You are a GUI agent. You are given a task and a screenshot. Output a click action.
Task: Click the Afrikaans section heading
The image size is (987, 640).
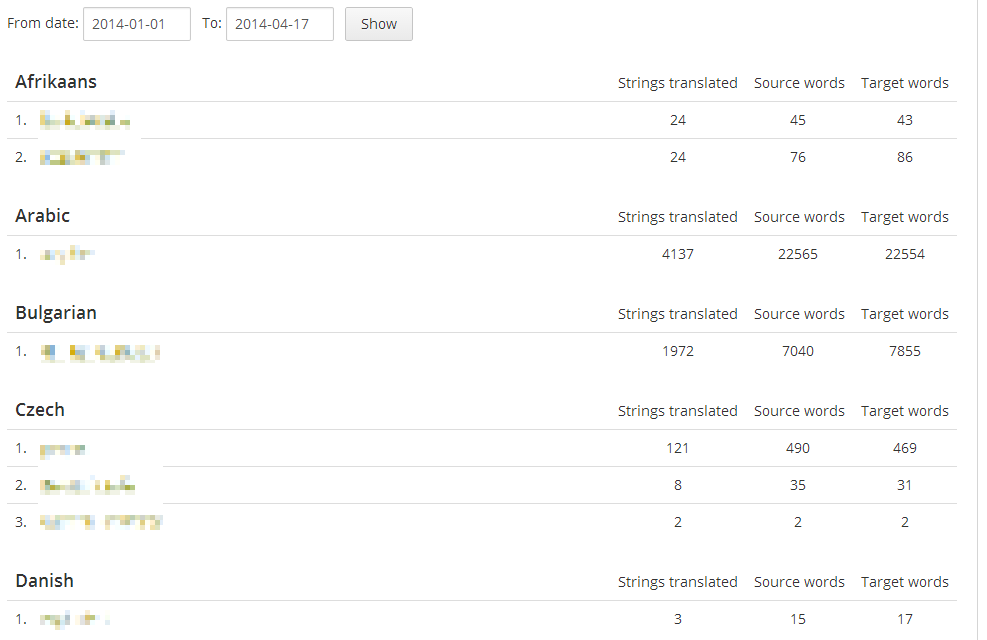(x=56, y=82)
